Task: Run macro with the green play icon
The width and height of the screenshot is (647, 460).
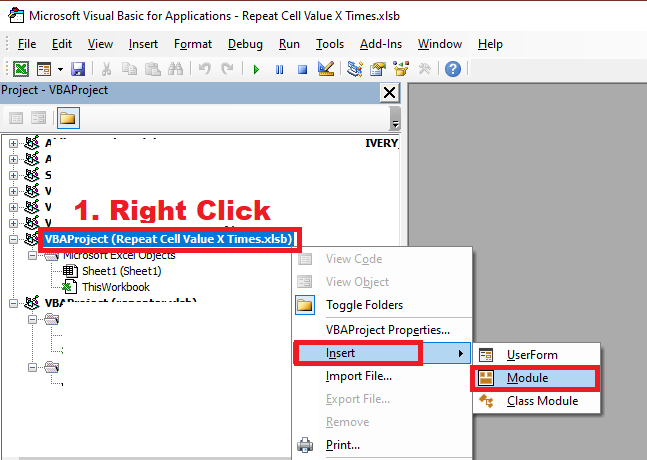Action: point(256,69)
